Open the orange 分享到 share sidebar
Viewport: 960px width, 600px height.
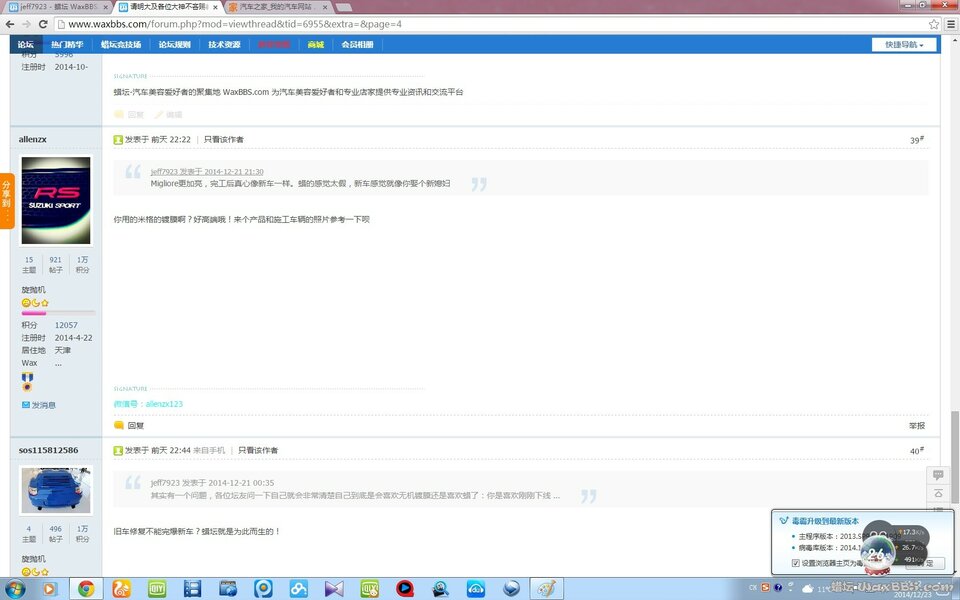point(7,200)
